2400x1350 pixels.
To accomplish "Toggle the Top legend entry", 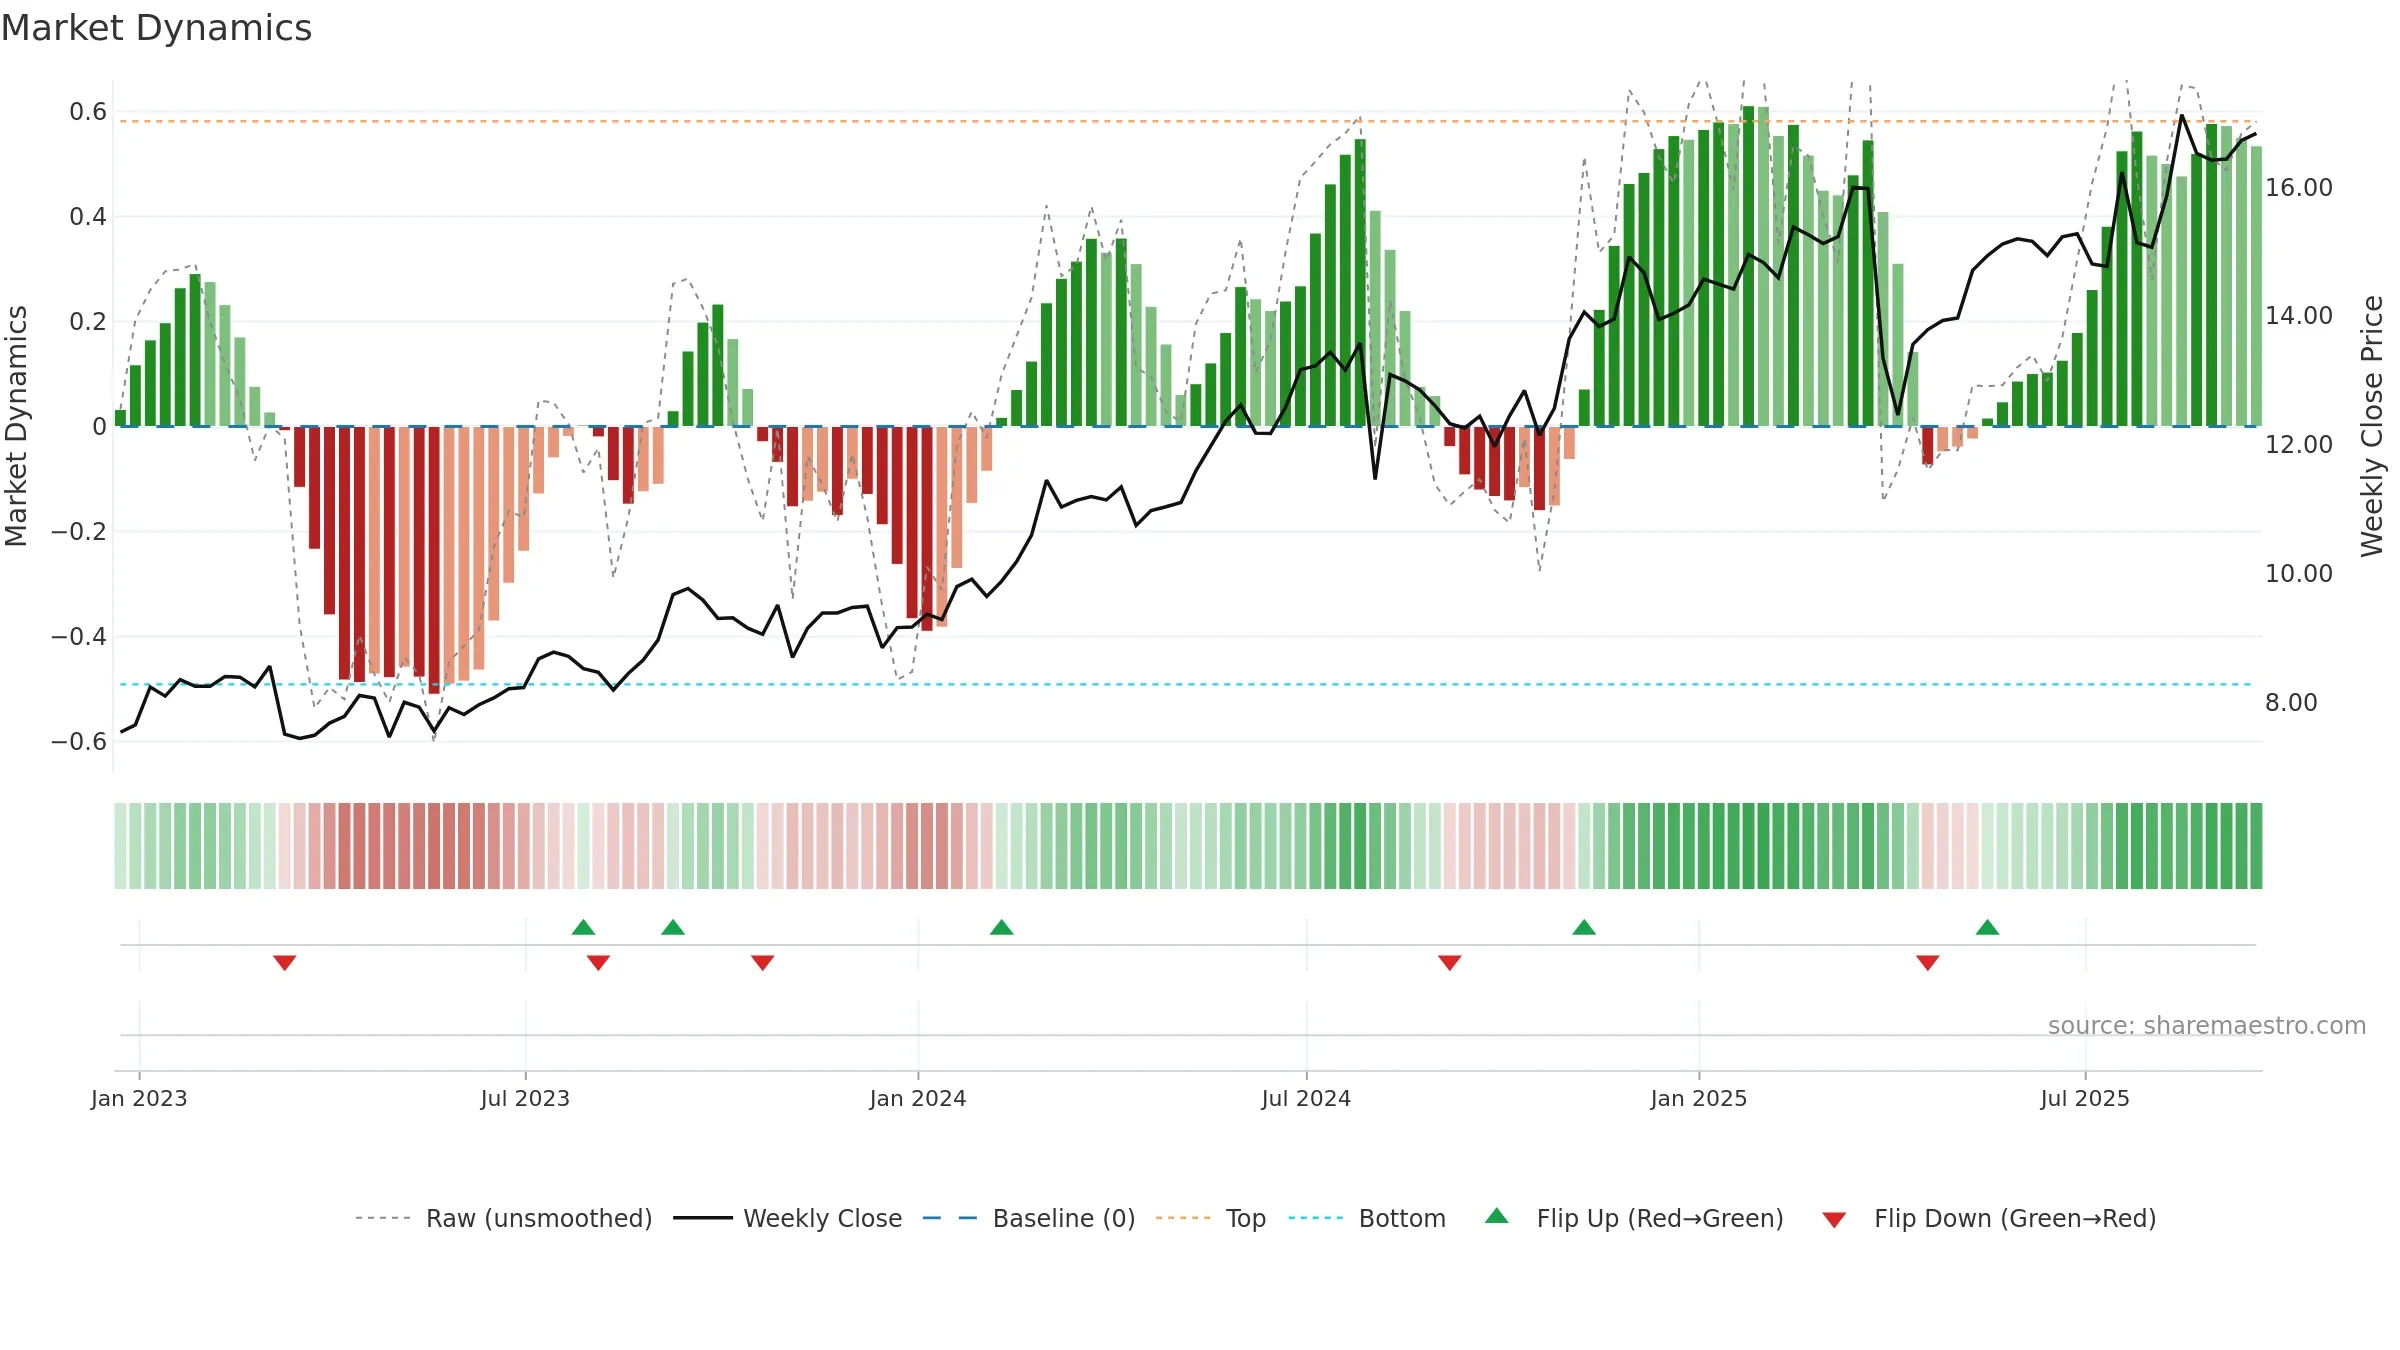I will click(x=1211, y=1218).
